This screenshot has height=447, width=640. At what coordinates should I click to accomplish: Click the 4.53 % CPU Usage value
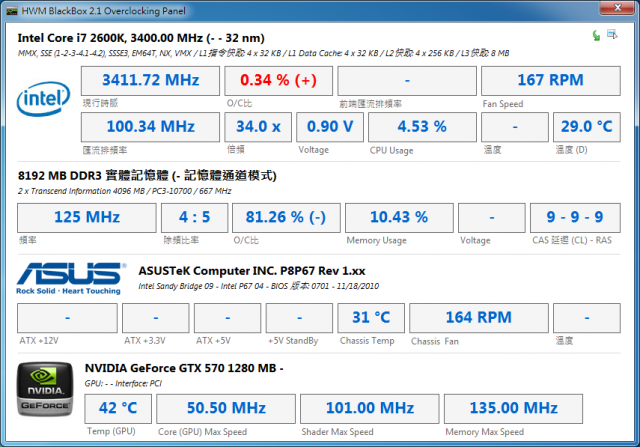click(x=422, y=127)
